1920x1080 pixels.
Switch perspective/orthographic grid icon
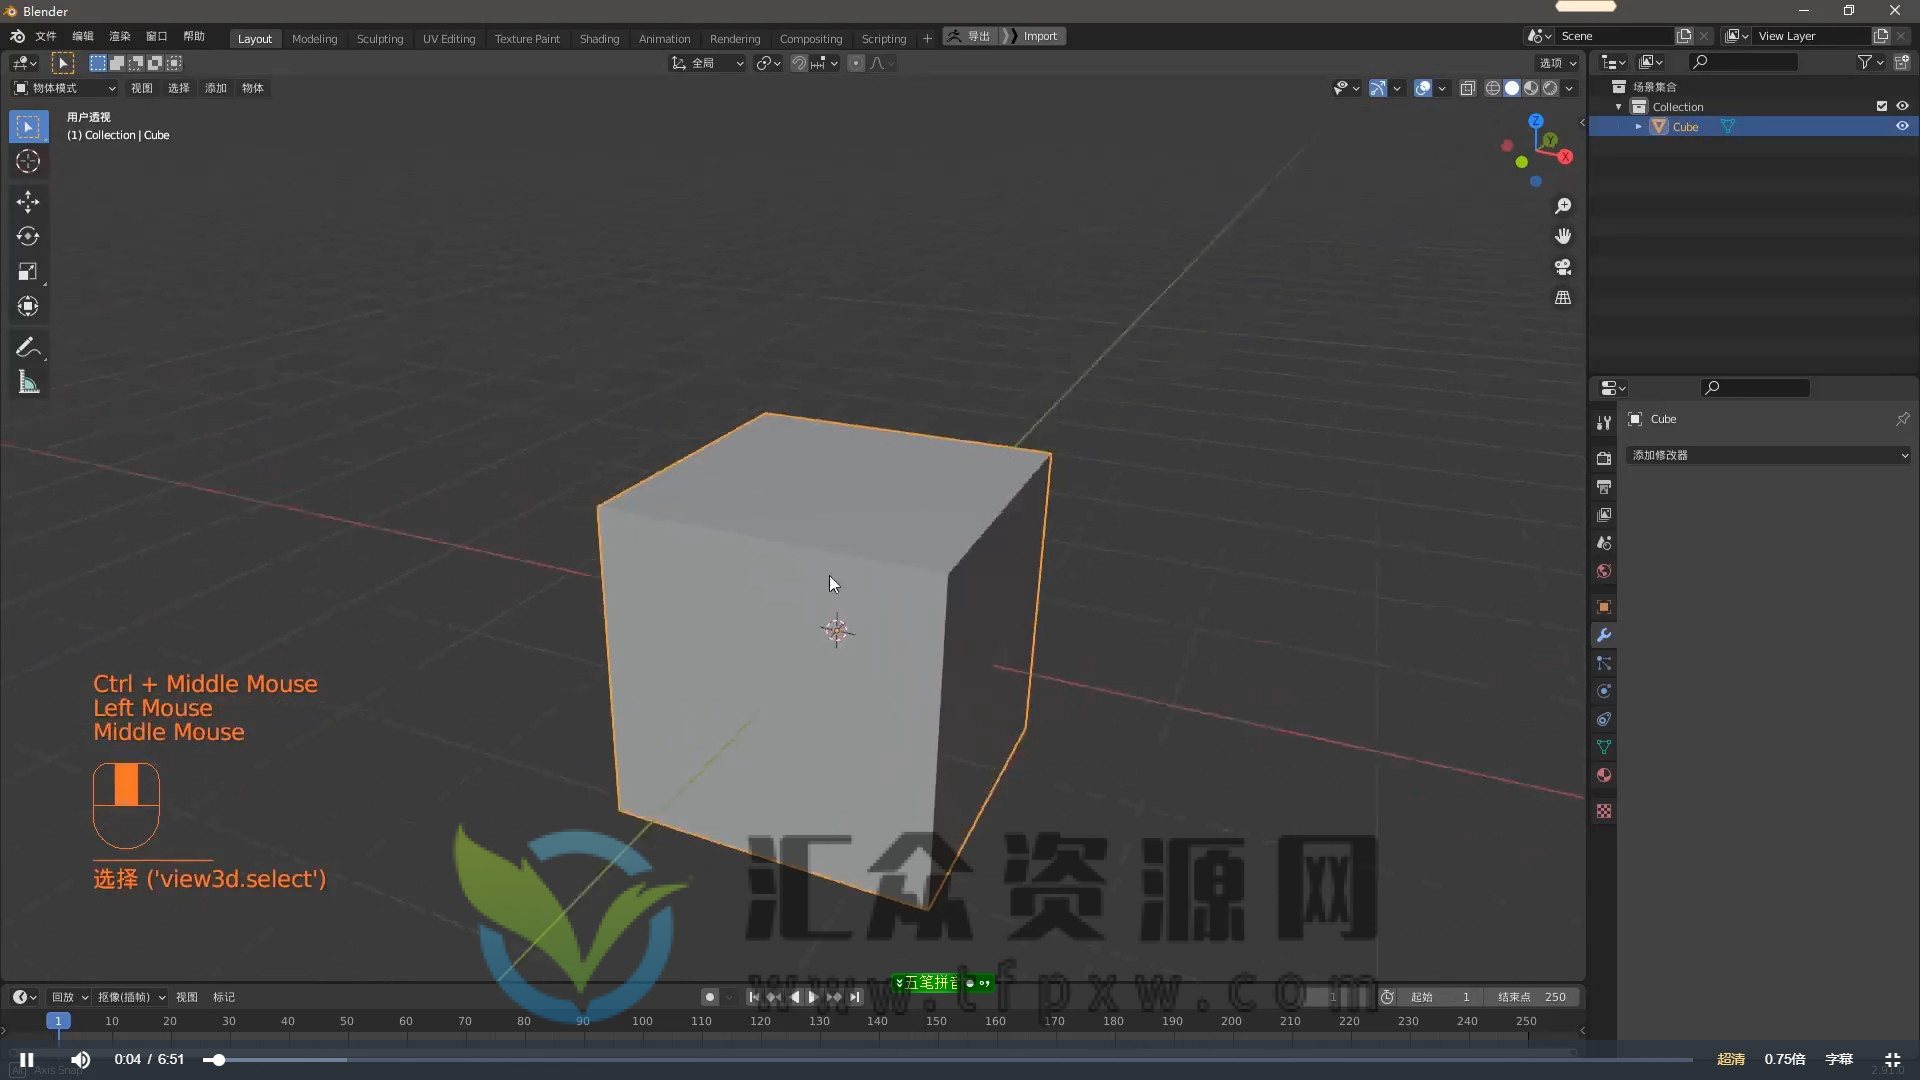pos(1563,298)
